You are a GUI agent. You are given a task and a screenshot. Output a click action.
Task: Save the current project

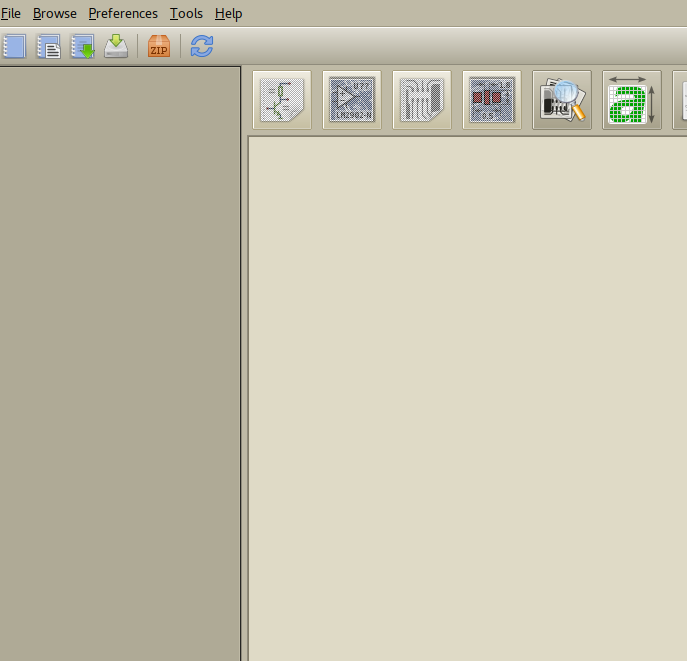point(116,46)
